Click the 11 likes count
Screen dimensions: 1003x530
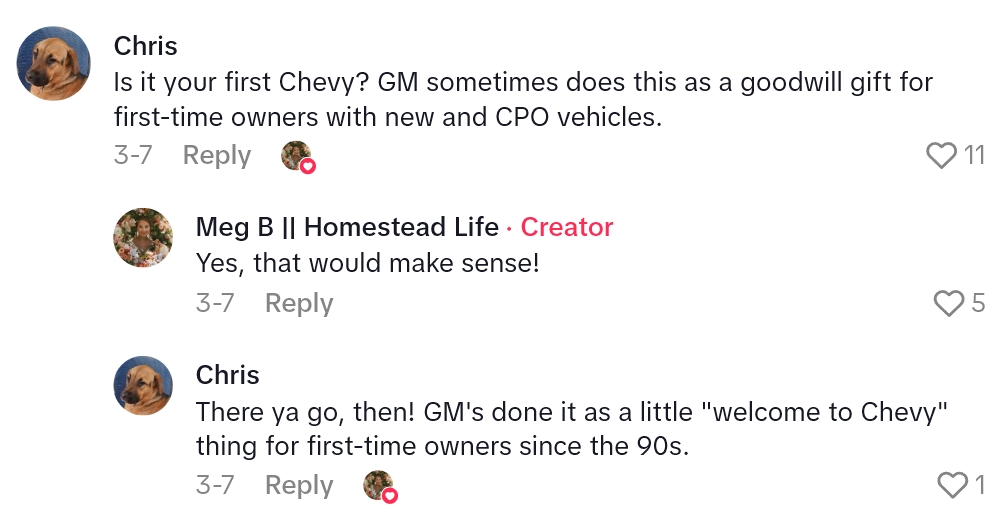975,155
